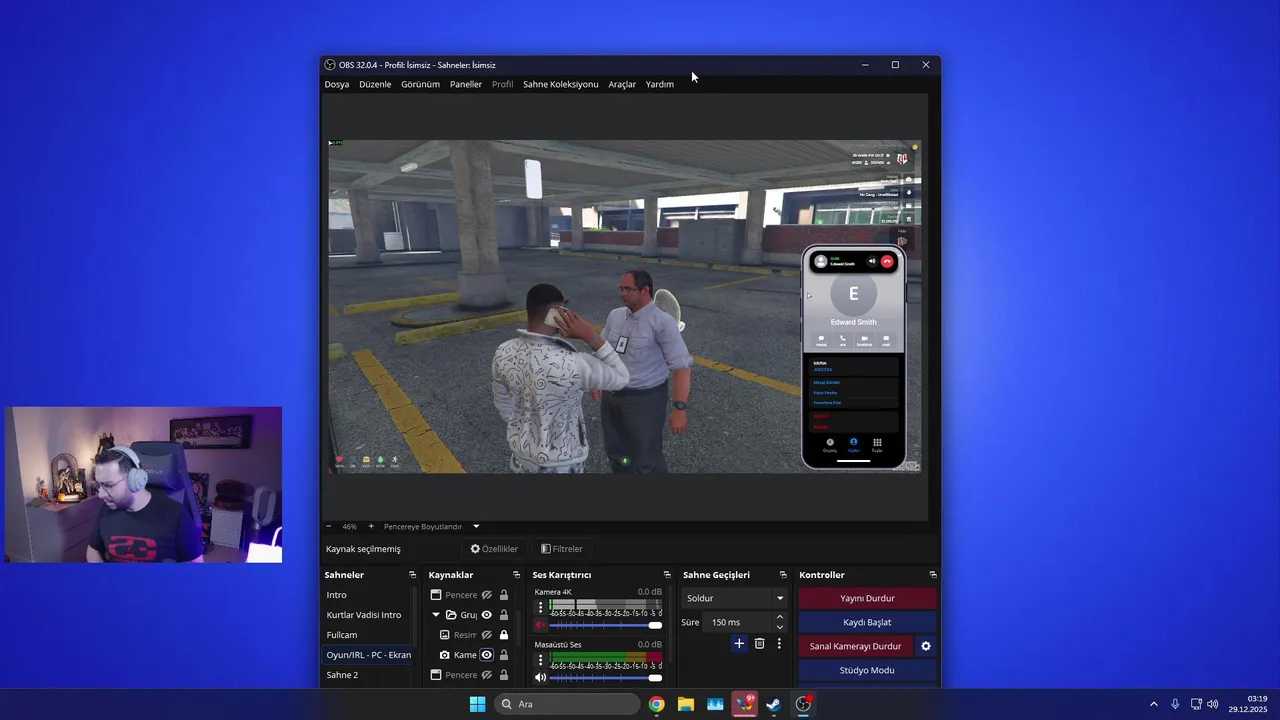Collapse the Grup source group arrow
Image resolution: width=1280 pixels, height=720 pixels.
point(436,615)
